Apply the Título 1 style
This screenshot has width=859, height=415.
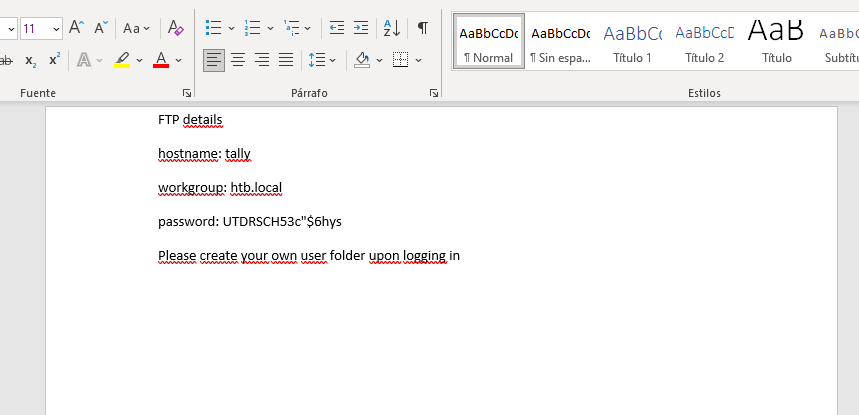[632, 42]
